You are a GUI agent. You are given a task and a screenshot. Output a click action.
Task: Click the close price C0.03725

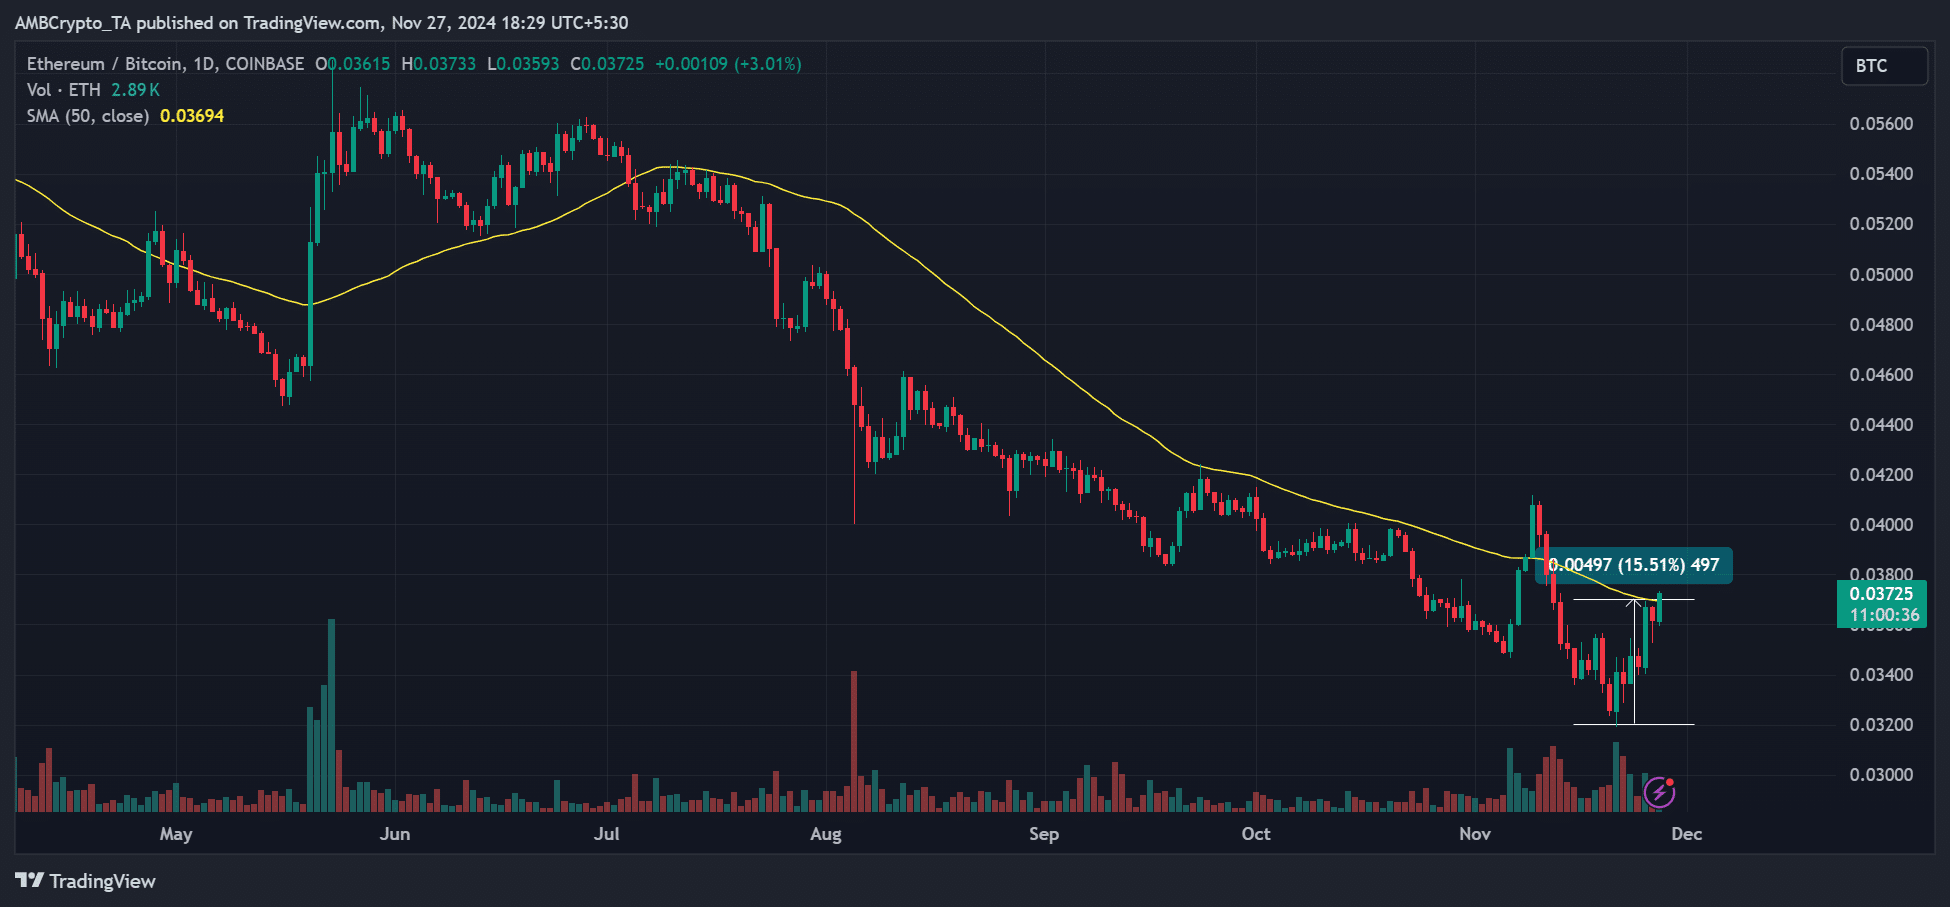[607, 64]
